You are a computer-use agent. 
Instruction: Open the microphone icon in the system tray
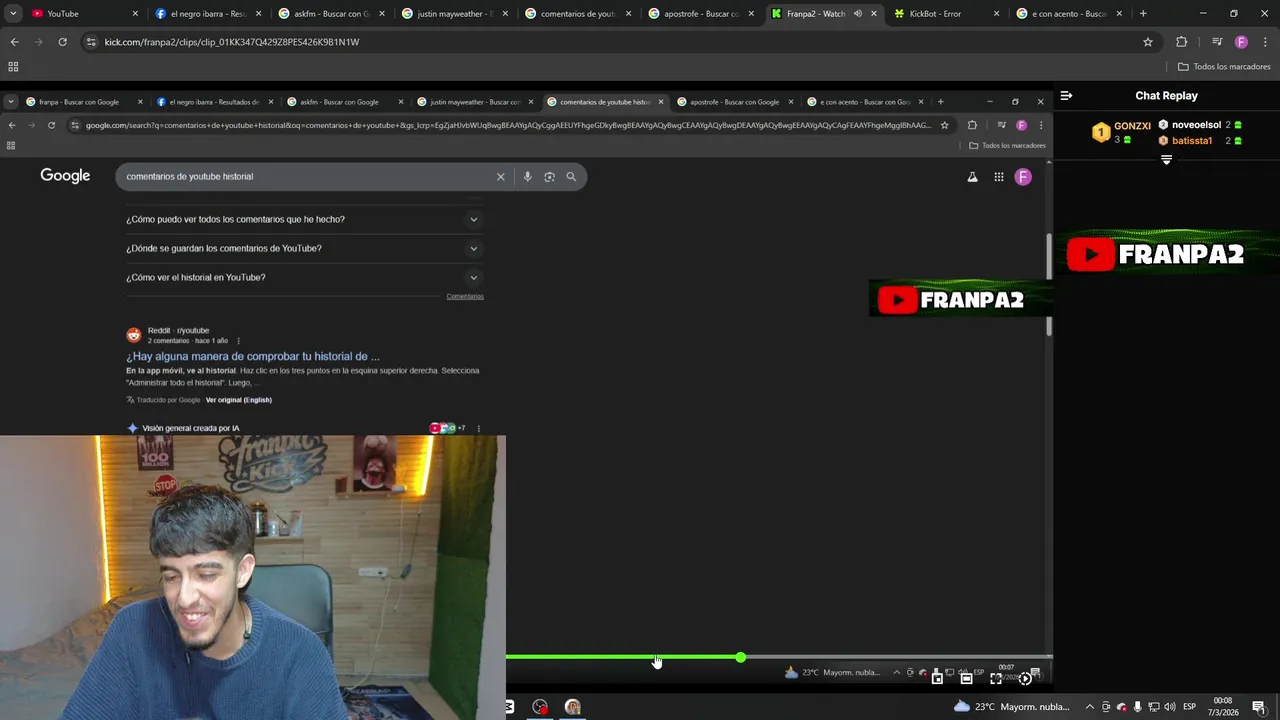click(x=1137, y=707)
